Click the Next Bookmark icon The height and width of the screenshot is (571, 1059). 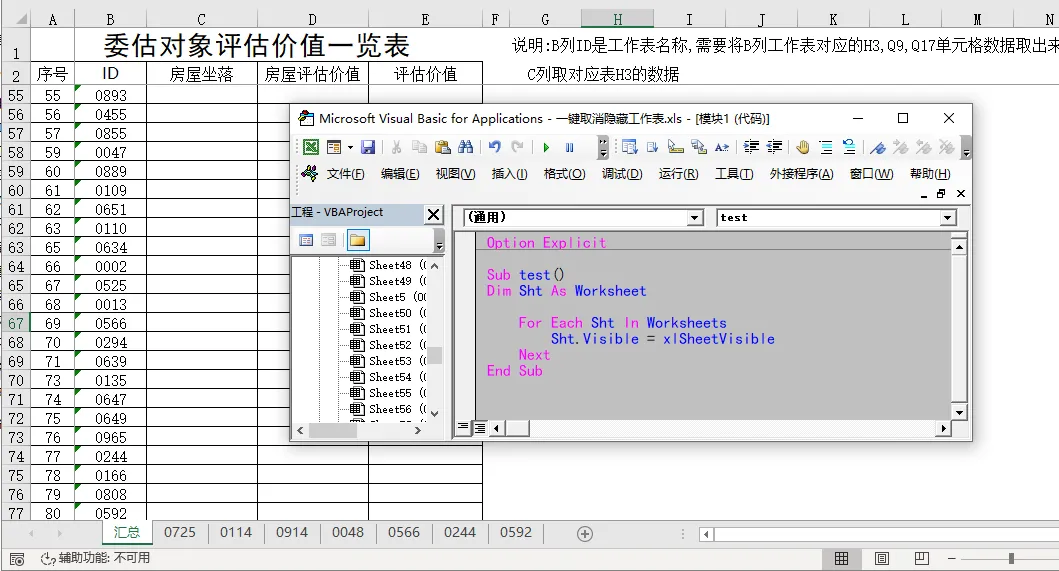(x=900, y=147)
